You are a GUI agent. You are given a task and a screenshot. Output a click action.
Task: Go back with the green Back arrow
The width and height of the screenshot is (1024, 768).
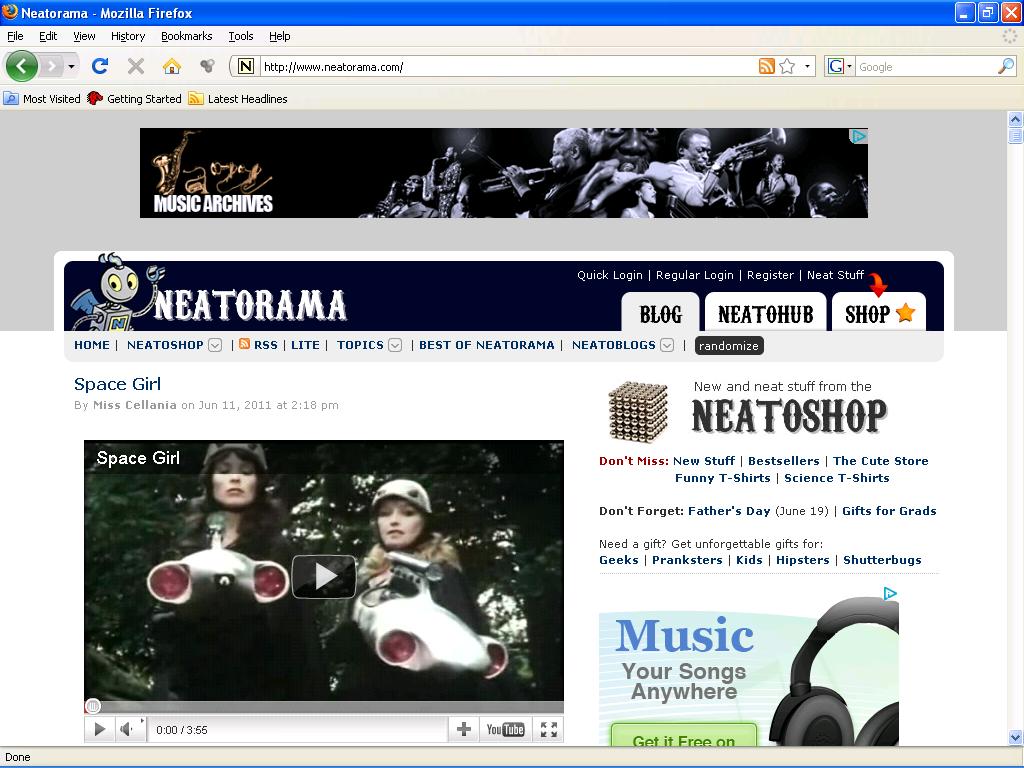click(x=22, y=66)
